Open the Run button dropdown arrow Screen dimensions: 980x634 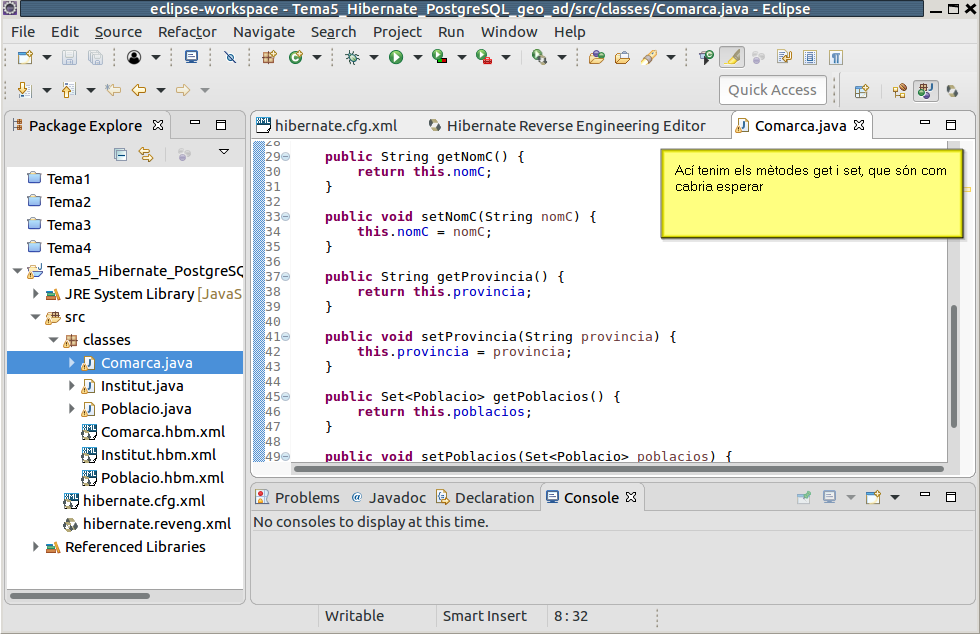pos(416,57)
